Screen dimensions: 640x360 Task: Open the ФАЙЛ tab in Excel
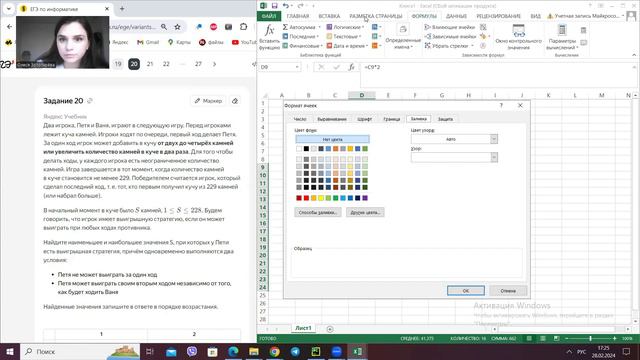[x=269, y=16]
